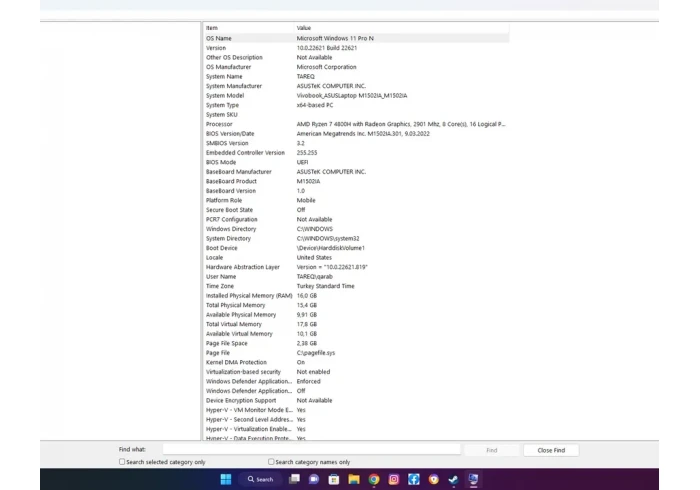Launch the Teams Chat taskbar icon
Screen dimensions: 700x490
click(314, 479)
